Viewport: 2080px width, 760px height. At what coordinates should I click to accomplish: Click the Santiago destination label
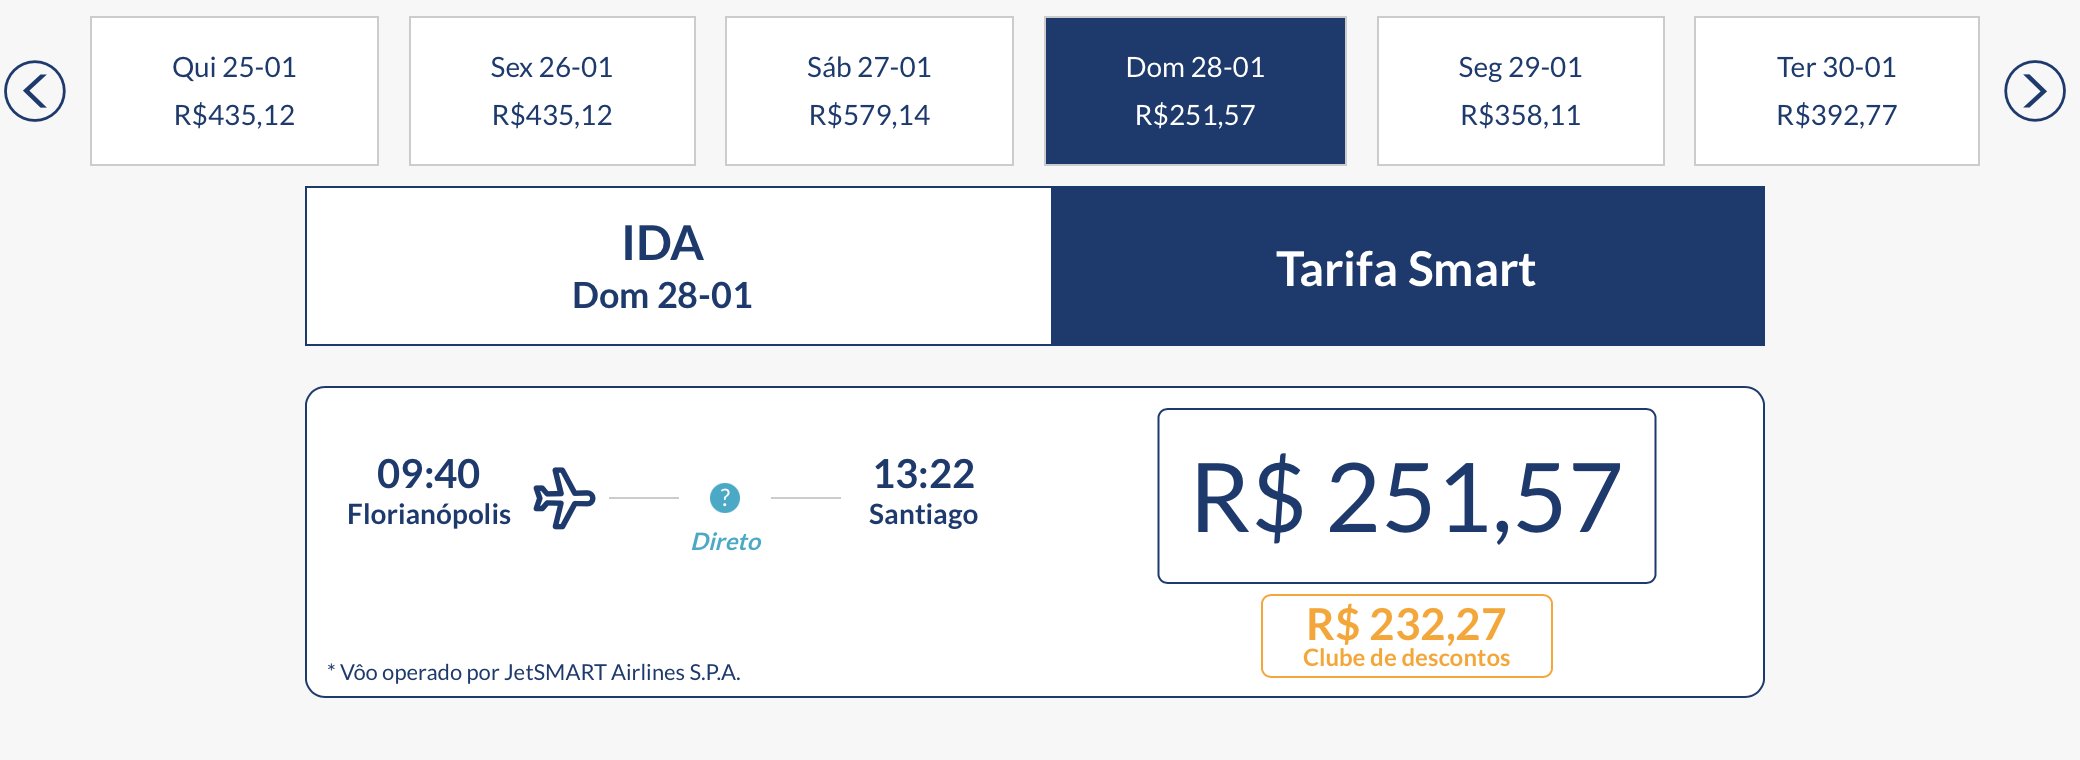coord(923,515)
